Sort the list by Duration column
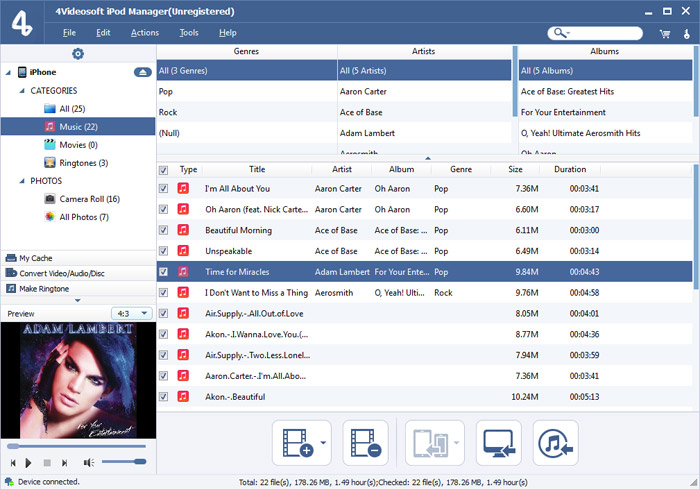Image resolution: width=700 pixels, height=490 pixels. (570, 169)
